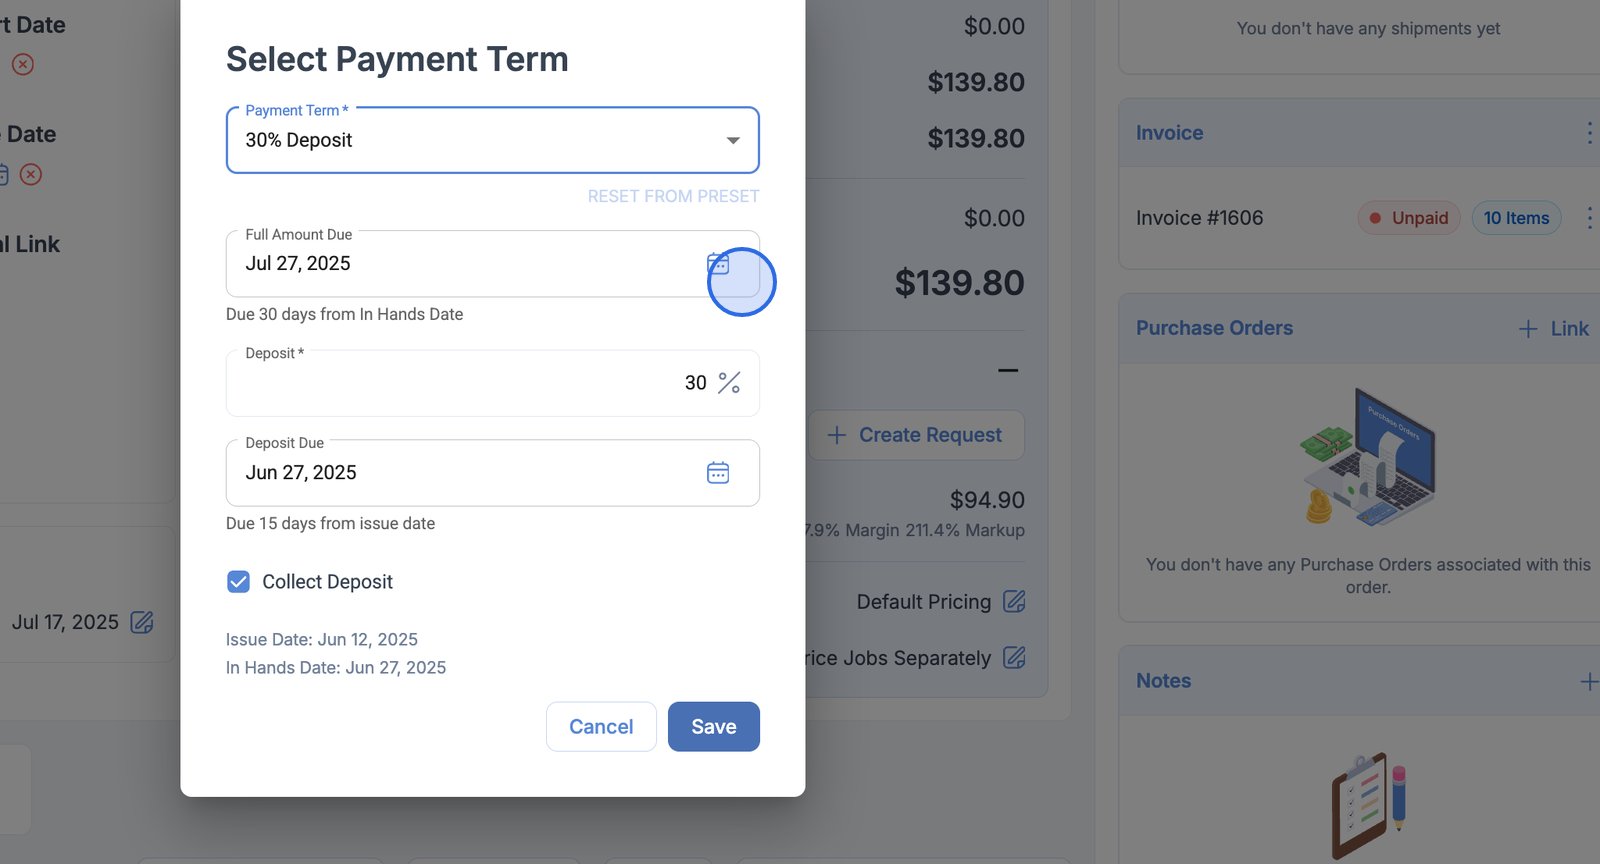Focus the Deposit percentage input field

click(470, 383)
